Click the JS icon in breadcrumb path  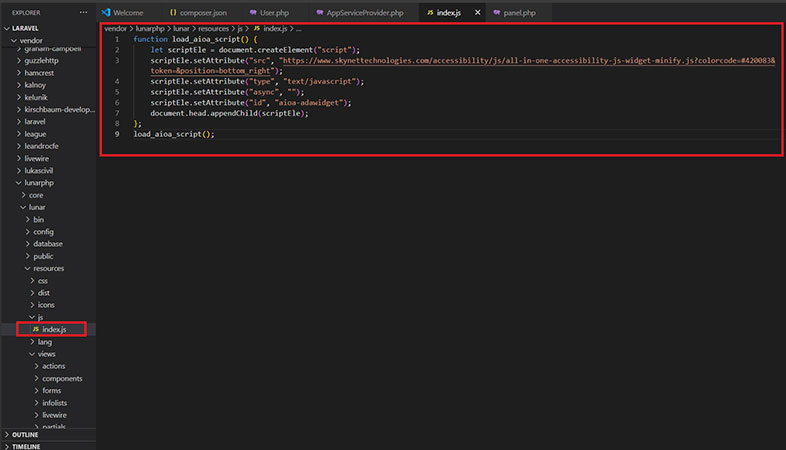tap(256, 28)
